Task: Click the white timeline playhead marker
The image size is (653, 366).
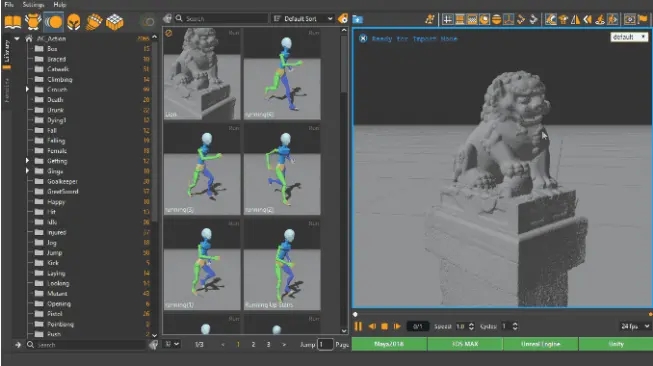Action: (355, 314)
